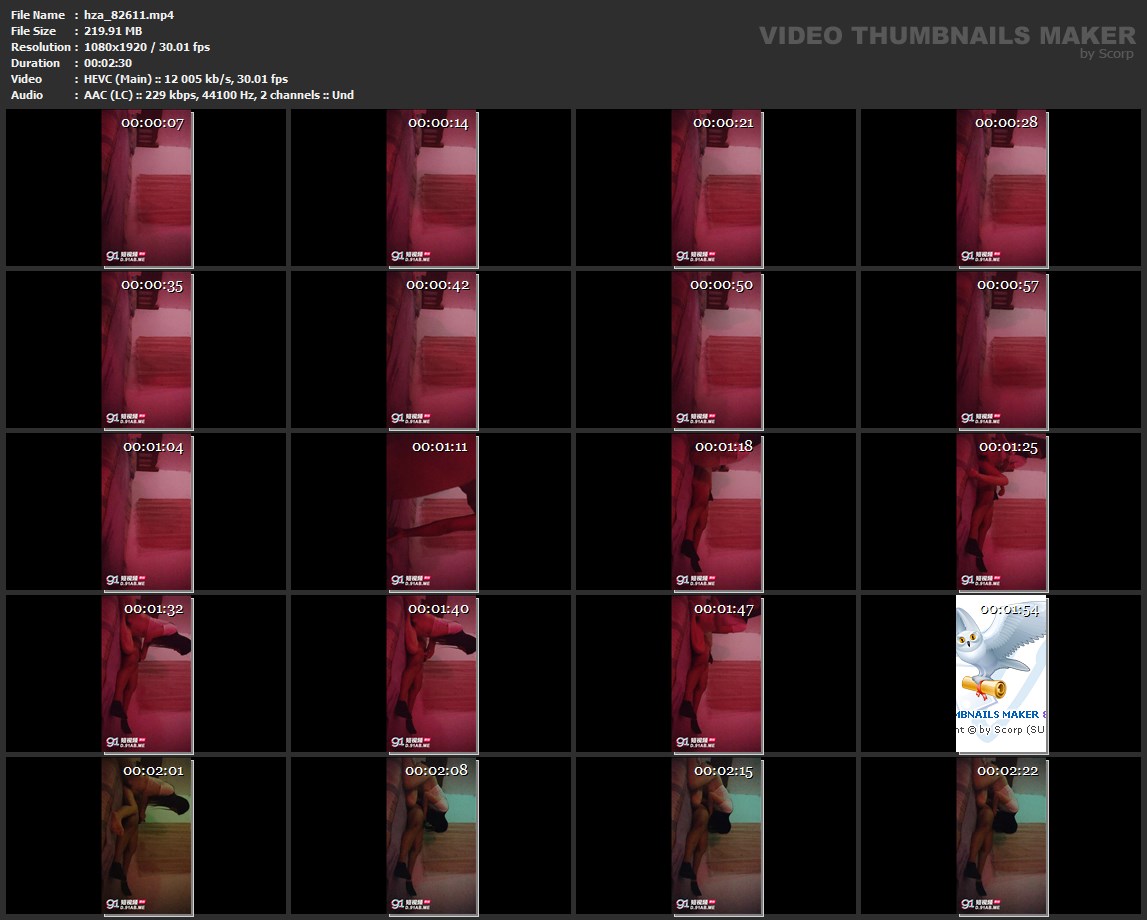The width and height of the screenshot is (1147, 920).
Task: Choose the thumbnail marked 00:00:50
Action: [717, 350]
